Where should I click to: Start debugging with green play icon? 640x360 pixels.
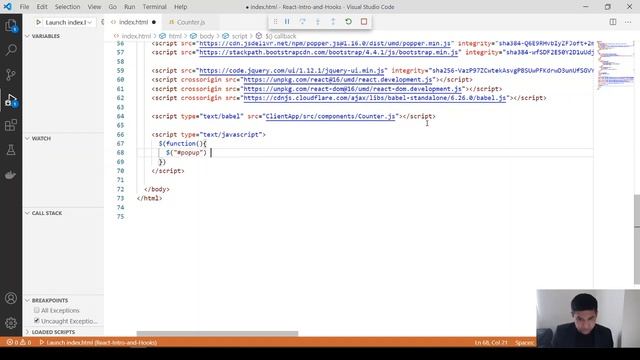click(38, 22)
